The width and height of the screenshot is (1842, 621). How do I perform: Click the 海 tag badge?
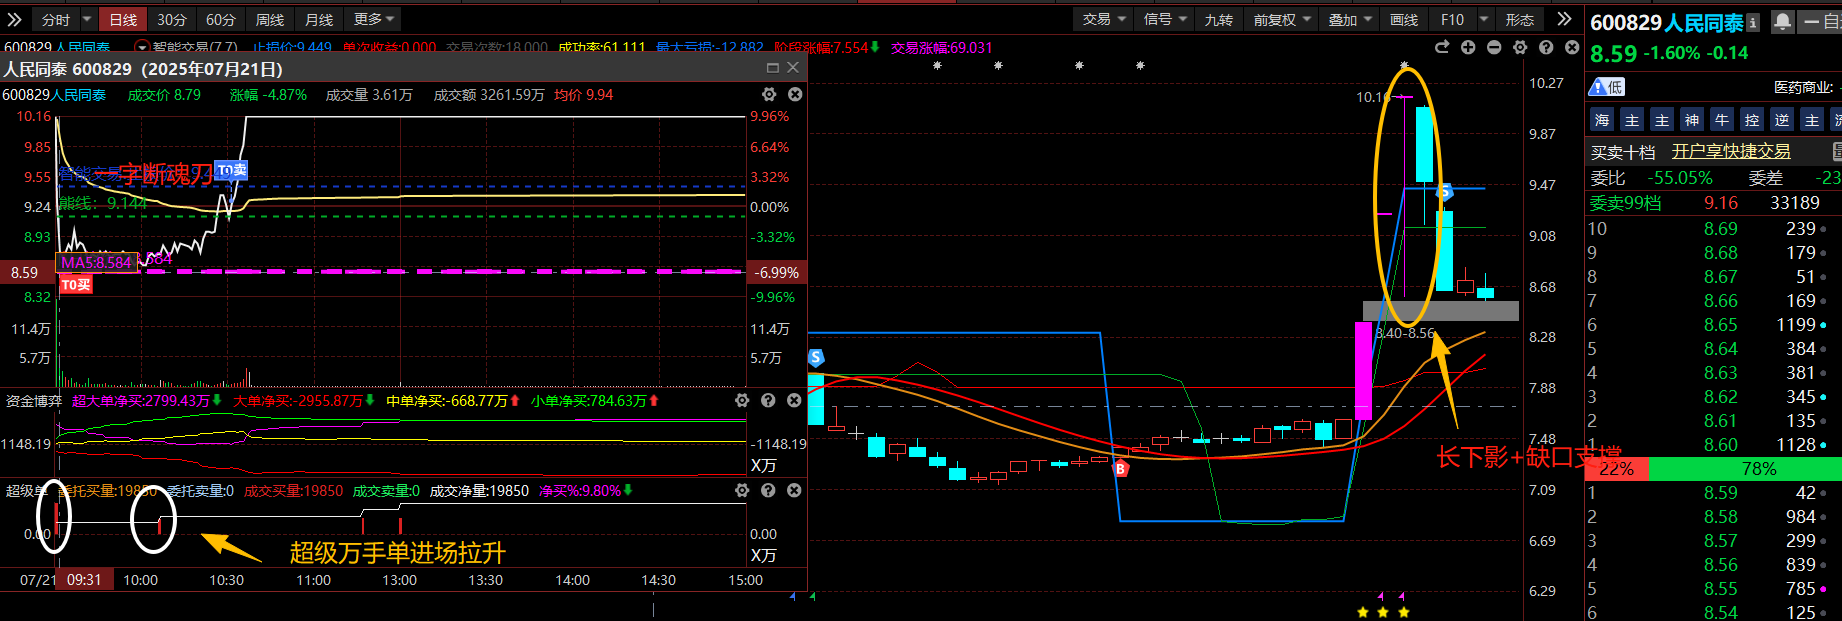pos(1602,120)
